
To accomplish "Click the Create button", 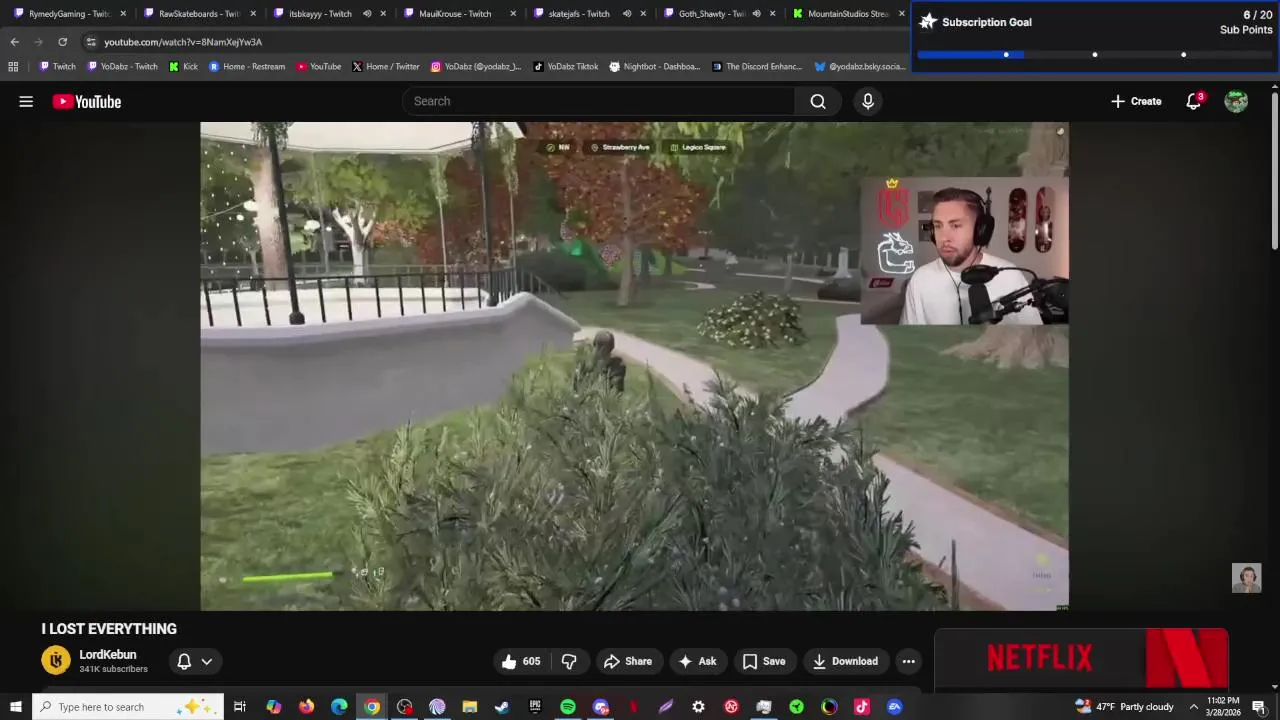I will (x=1136, y=101).
